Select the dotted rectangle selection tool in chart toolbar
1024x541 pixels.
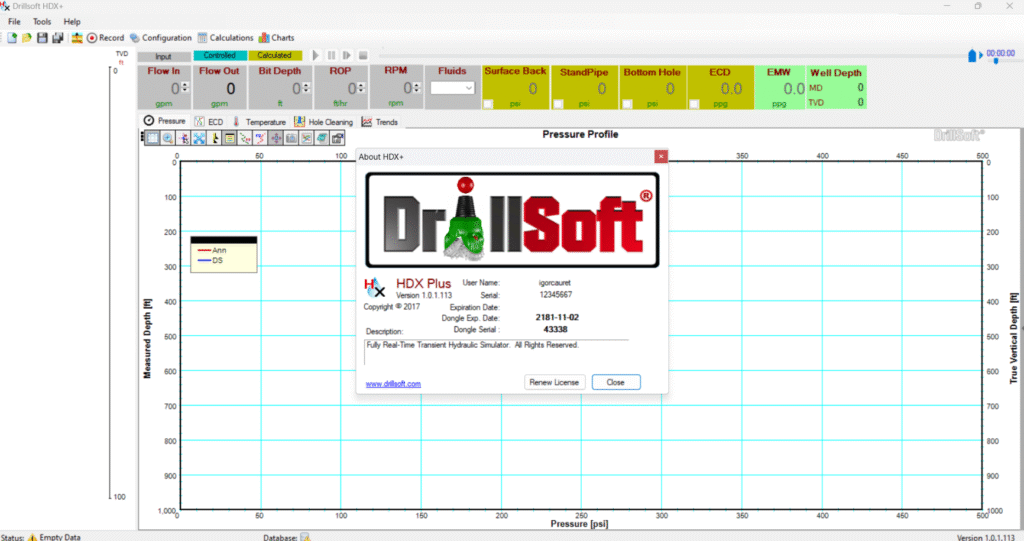coord(152,138)
